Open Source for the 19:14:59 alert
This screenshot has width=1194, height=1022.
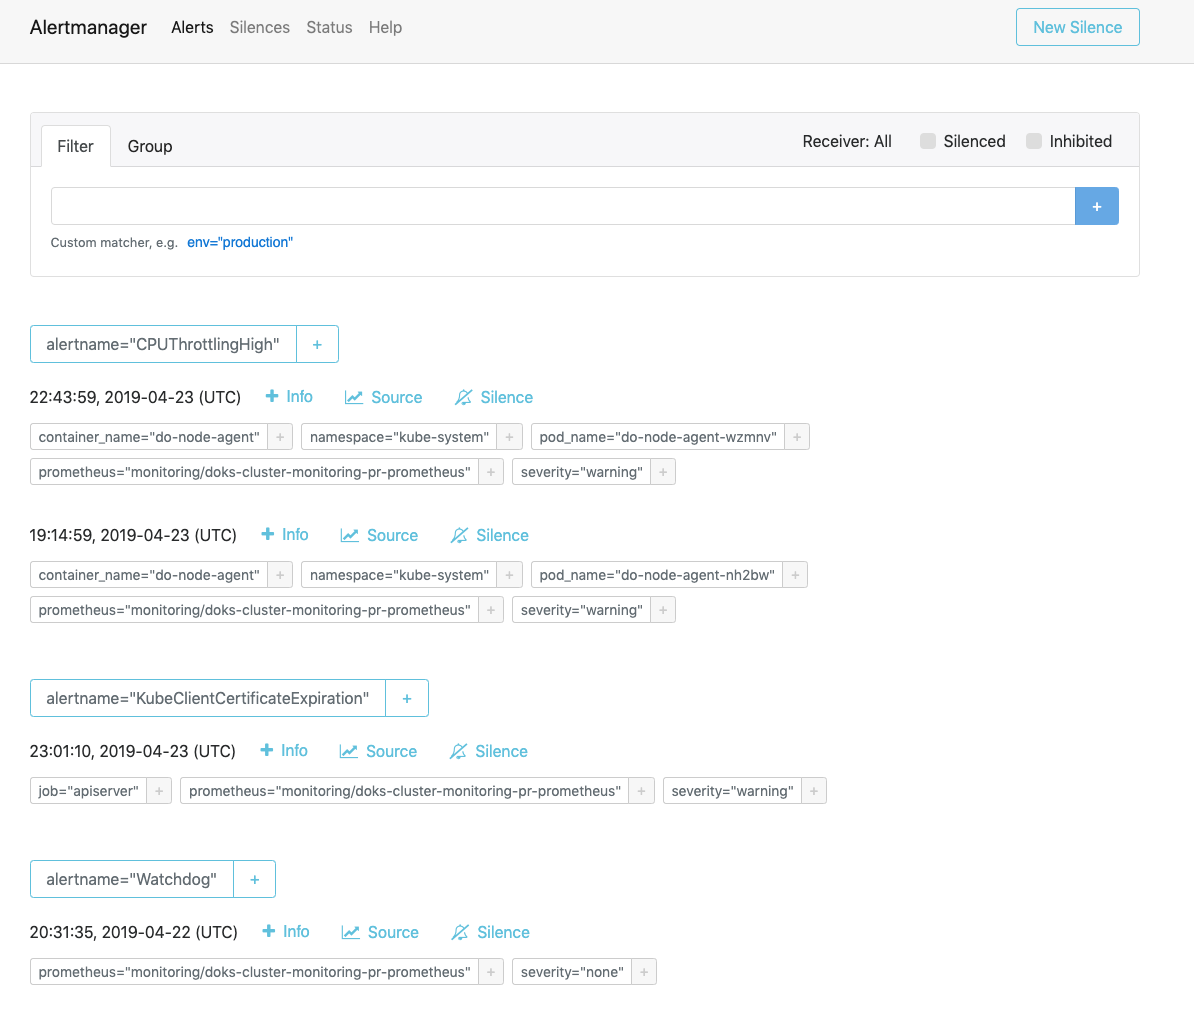[379, 535]
